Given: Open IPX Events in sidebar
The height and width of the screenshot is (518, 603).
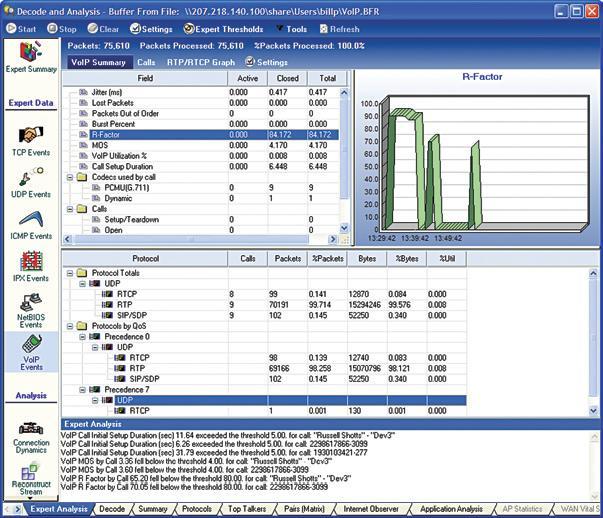Looking at the screenshot, I should click(x=31, y=267).
